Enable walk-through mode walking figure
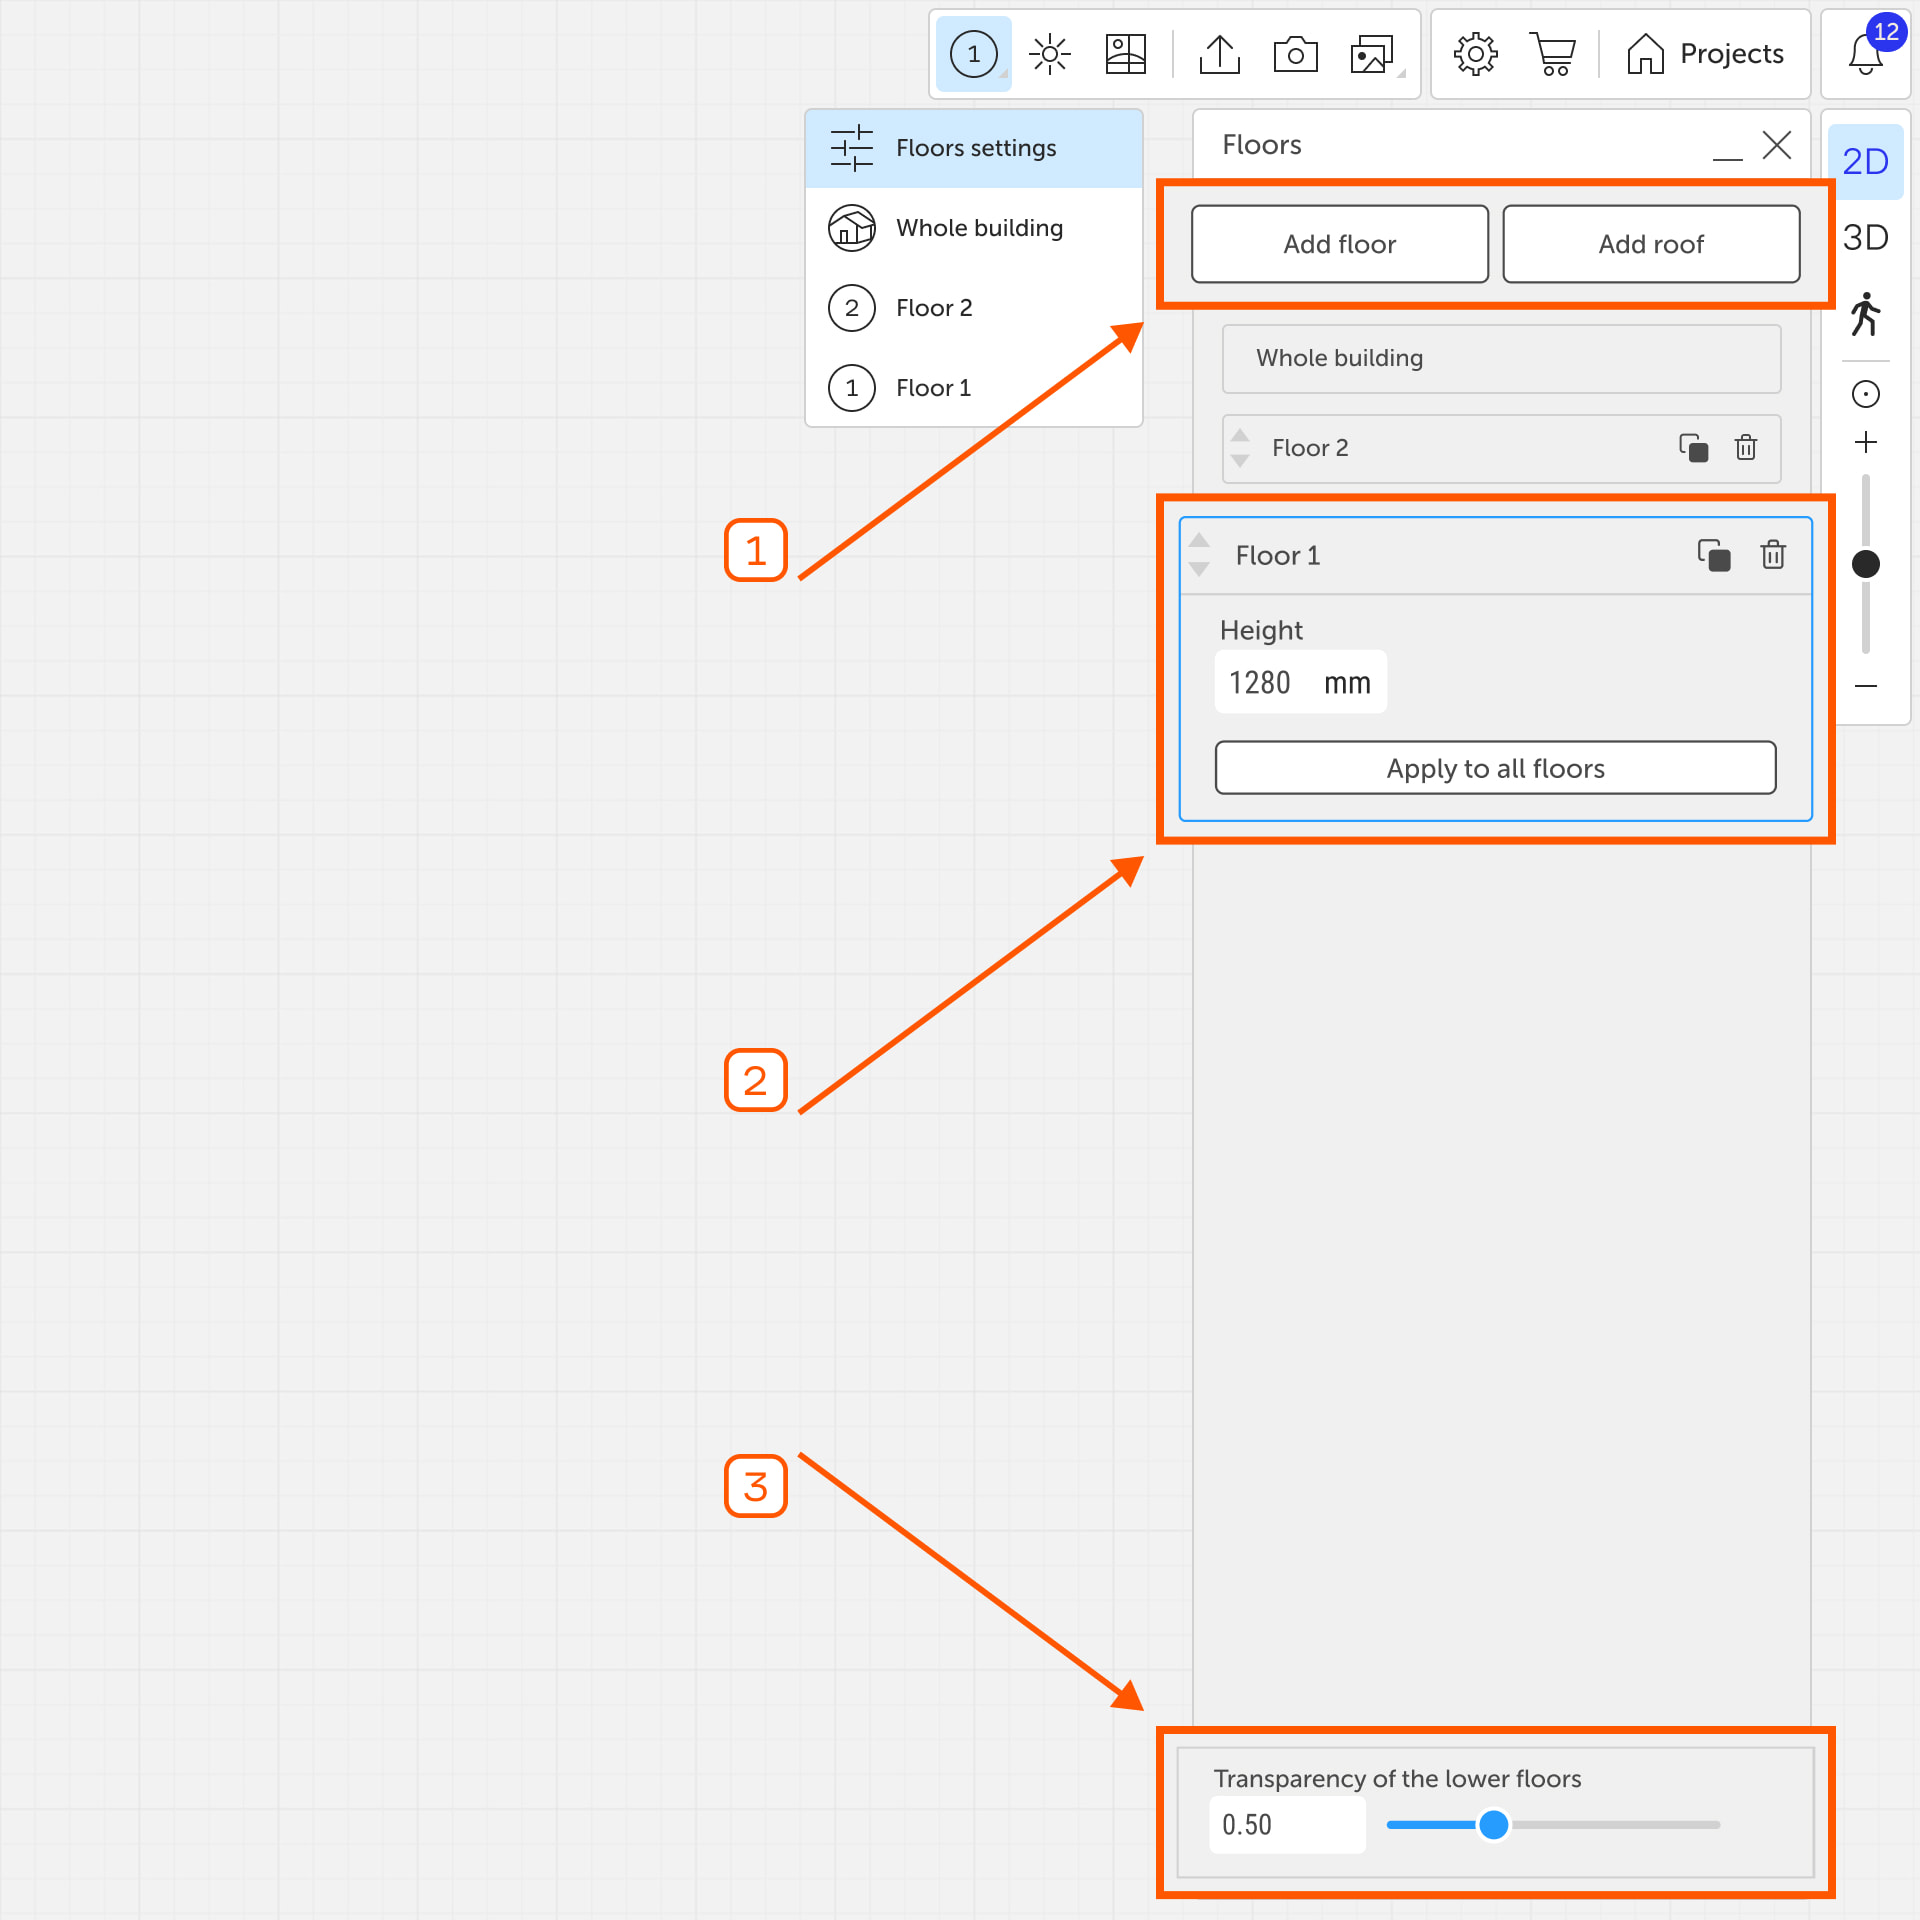 1865,315
